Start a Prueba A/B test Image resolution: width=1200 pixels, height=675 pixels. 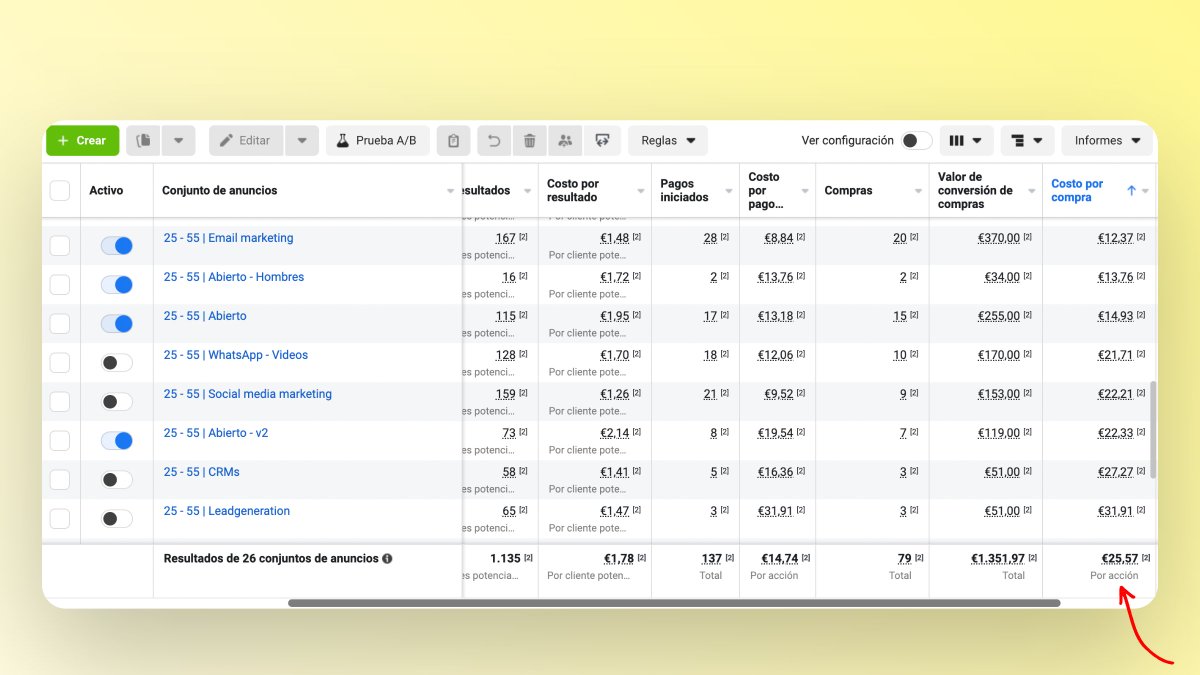click(377, 141)
